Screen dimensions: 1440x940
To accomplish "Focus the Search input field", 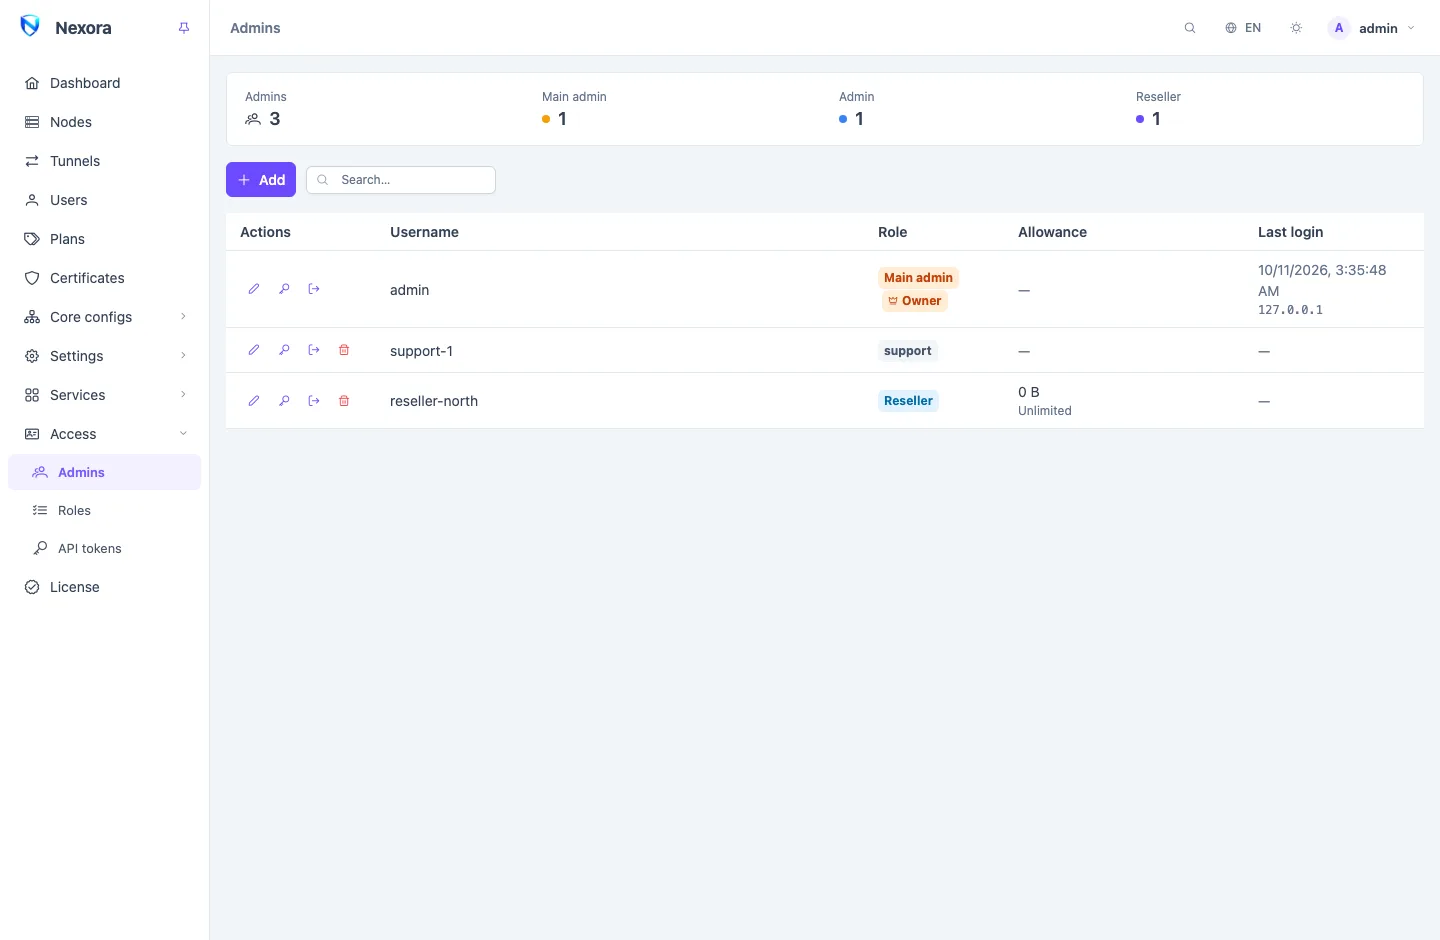I will [x=401, y=180].
